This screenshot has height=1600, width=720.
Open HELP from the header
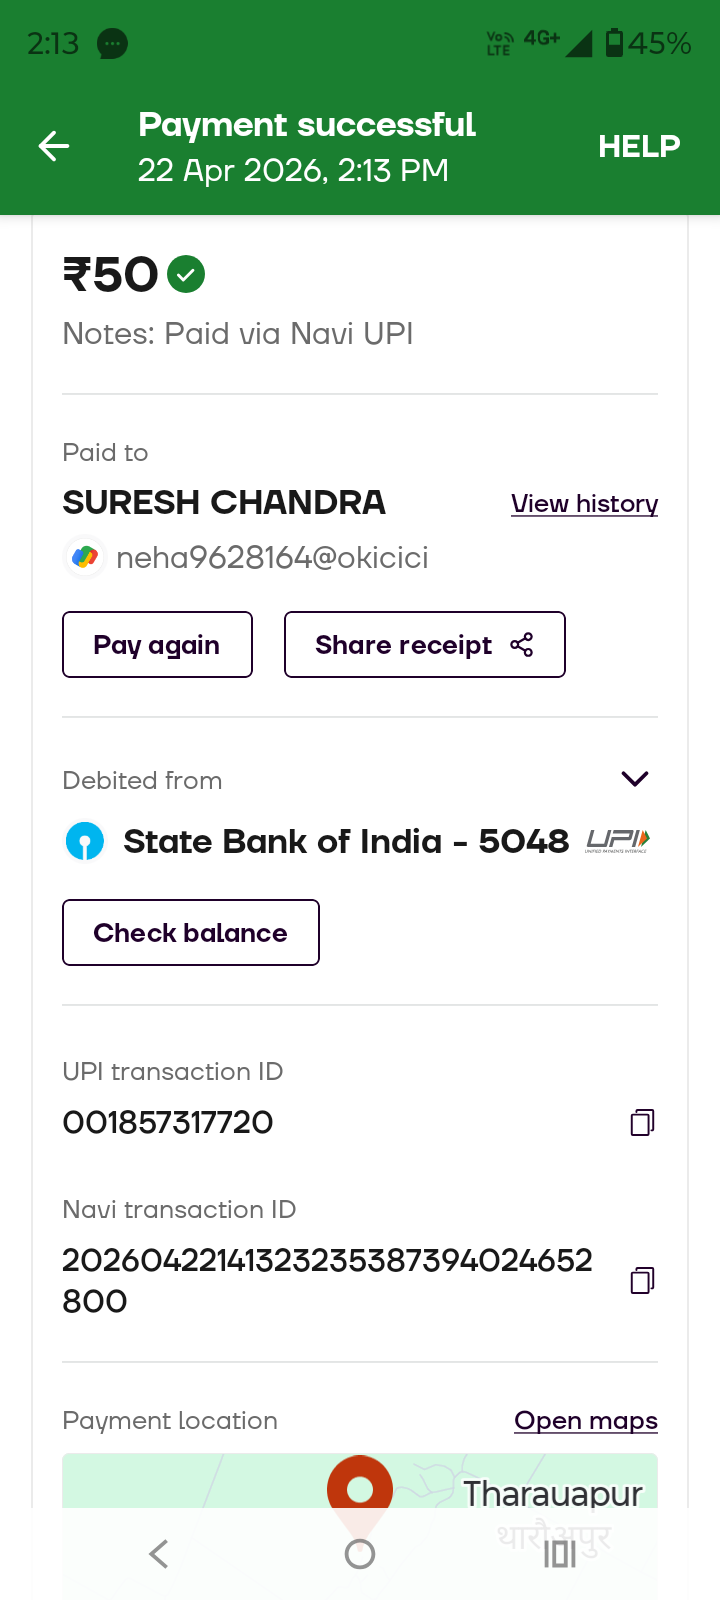639,147
